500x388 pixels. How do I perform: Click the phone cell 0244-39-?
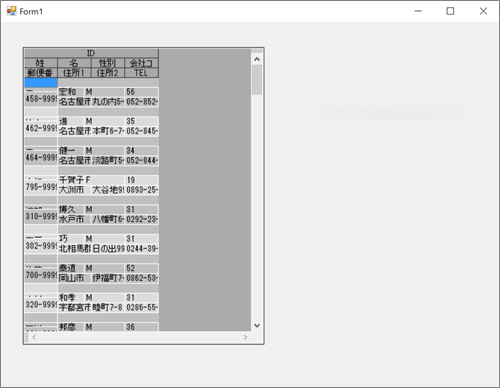pyautogui.click(x=142, y=249)
